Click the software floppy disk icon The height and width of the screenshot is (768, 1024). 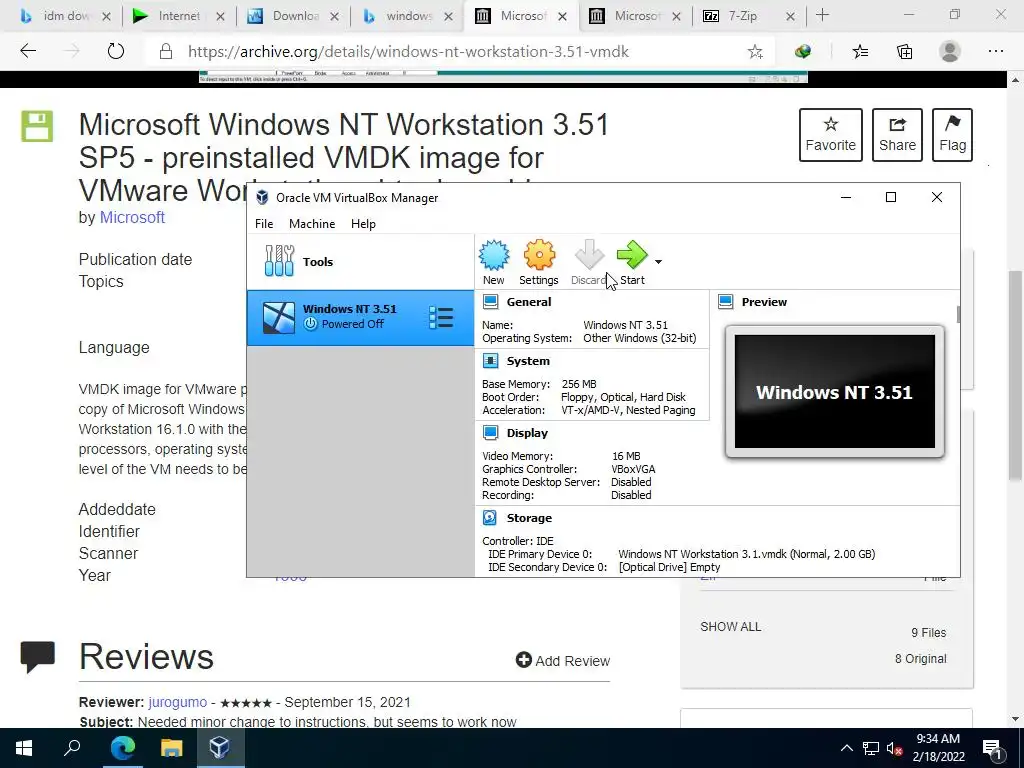pyautogui.click(x=37, y=126)
